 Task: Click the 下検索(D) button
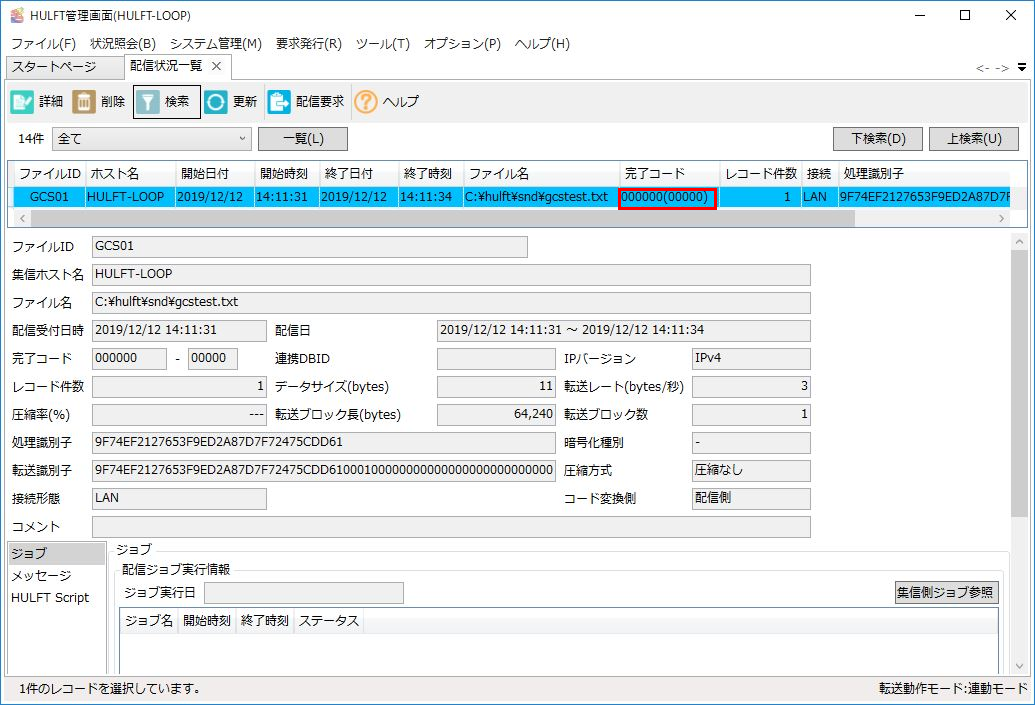pyautogui.click(x=878, y=139)
